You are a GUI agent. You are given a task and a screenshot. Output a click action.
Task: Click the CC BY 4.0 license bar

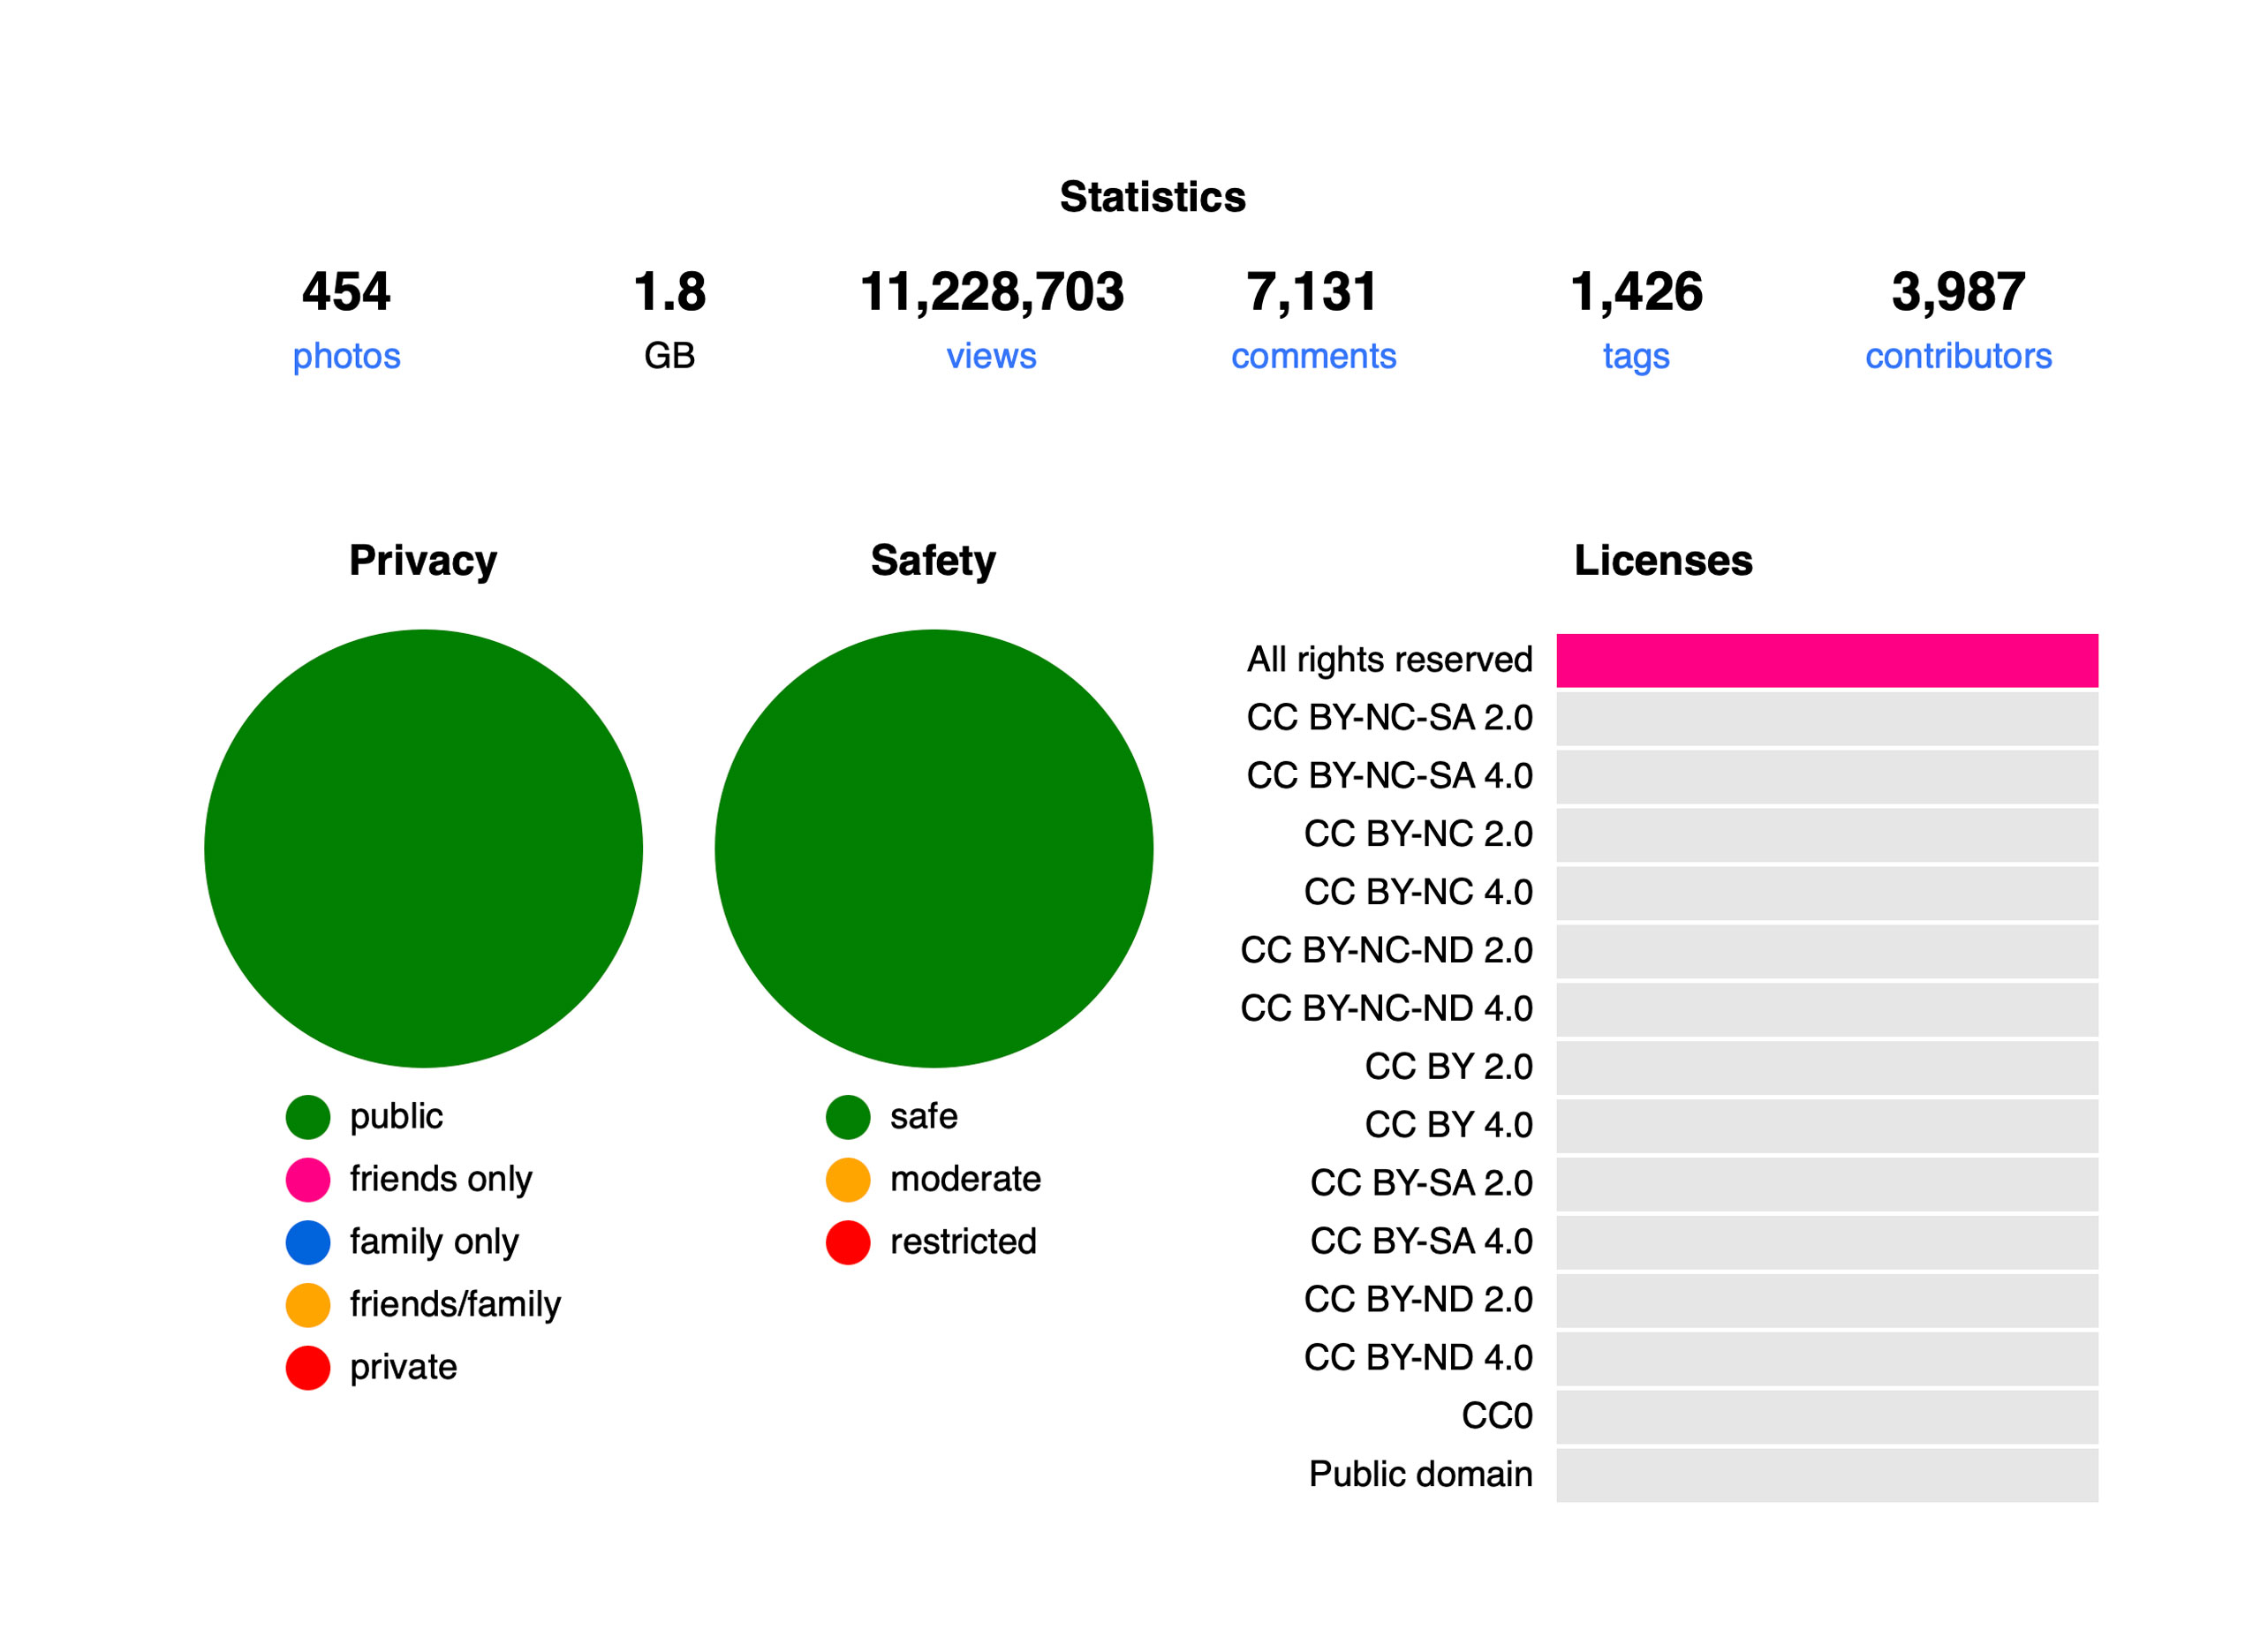(x=1827, y=1125)
